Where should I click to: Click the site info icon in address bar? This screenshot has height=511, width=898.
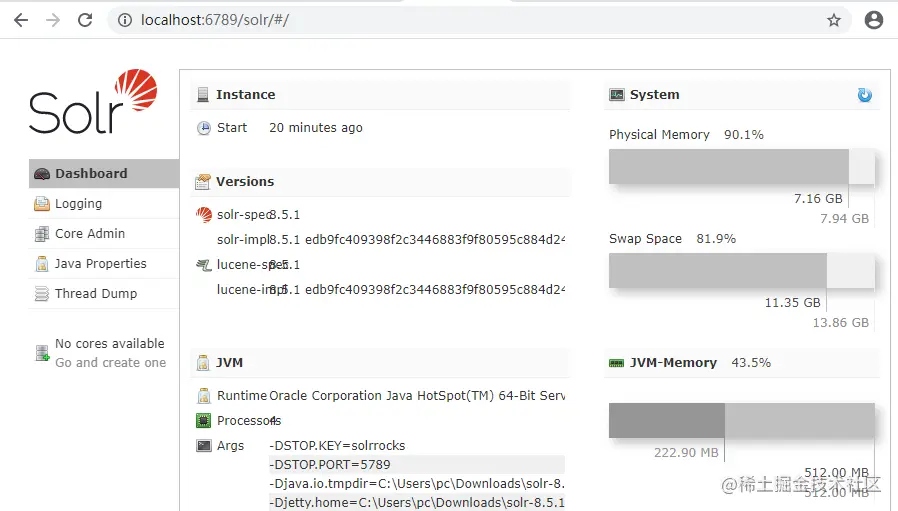(x=124, y=20)
